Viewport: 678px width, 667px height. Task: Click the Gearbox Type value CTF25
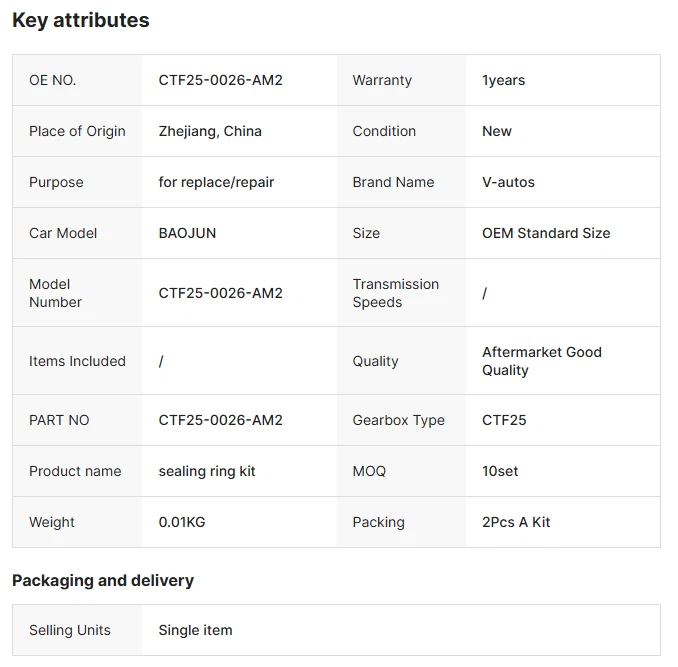[504, 420]
